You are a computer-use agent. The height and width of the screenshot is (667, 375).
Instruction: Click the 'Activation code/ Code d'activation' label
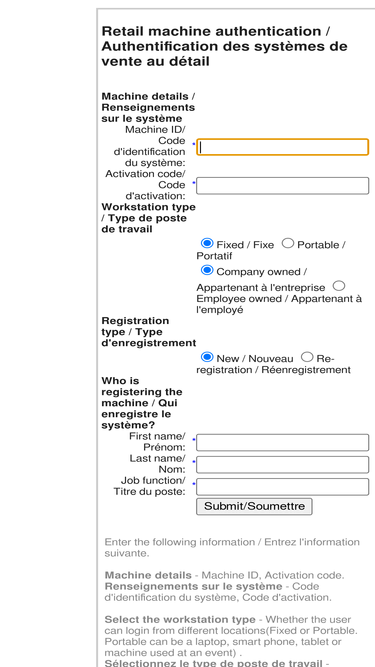pos(145,185)
